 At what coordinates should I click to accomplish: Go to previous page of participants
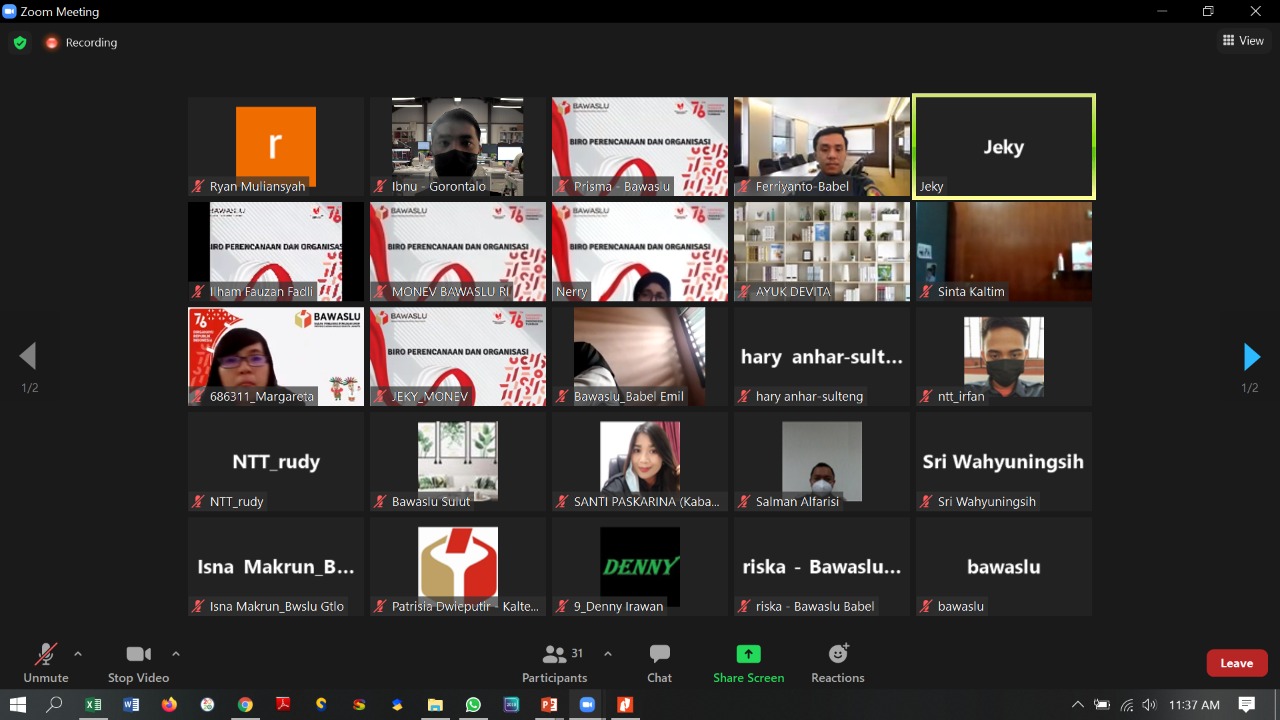click(x=29, y=357)
